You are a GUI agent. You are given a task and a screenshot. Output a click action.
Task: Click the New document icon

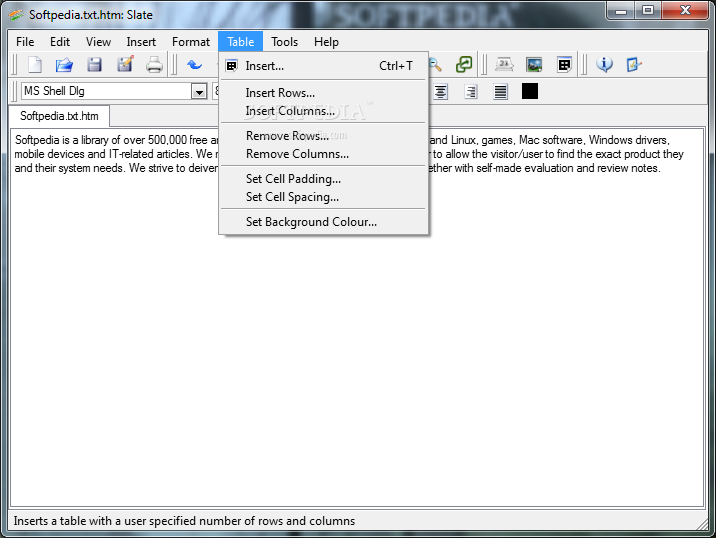[35, 65]
